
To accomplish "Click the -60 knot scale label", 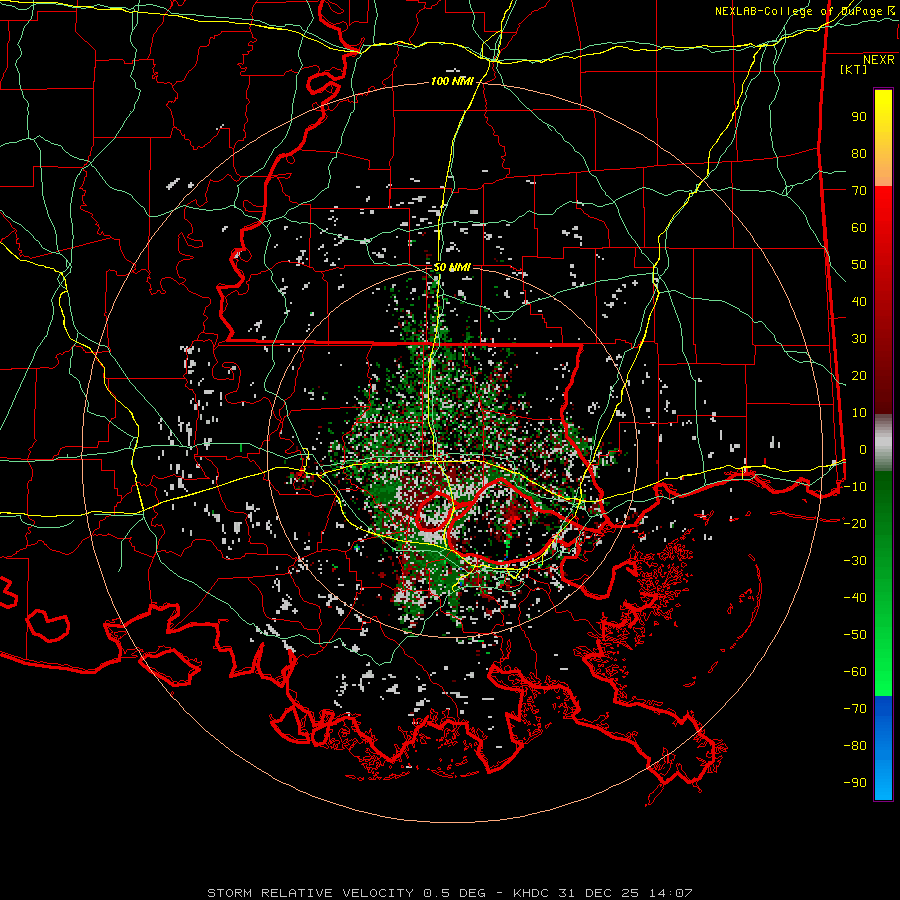I will (855, 672).
